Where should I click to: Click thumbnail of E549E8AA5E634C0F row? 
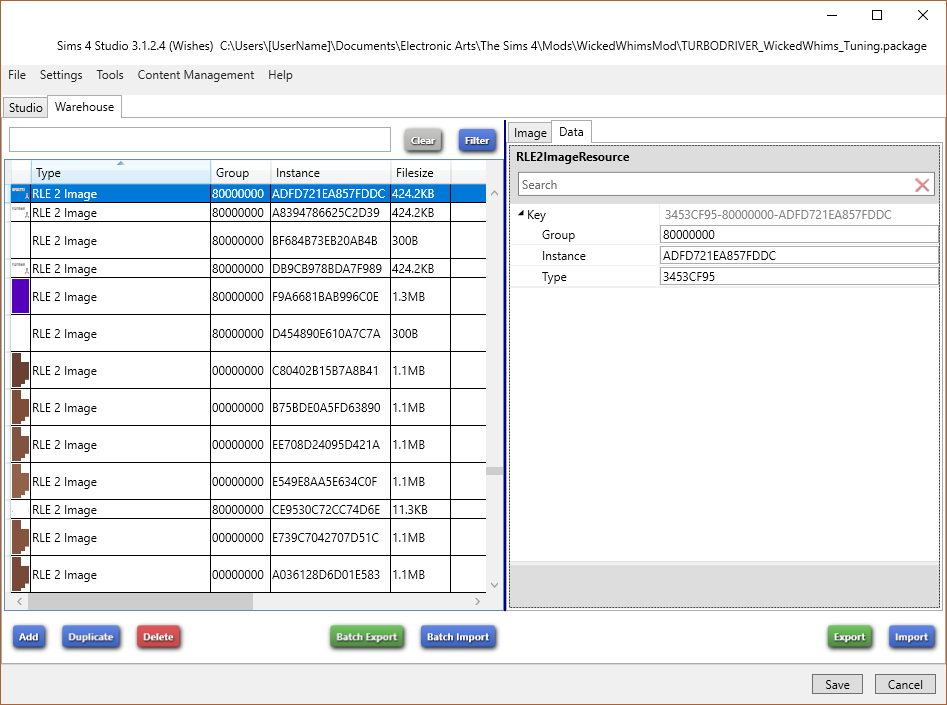(x=21, y=481)
